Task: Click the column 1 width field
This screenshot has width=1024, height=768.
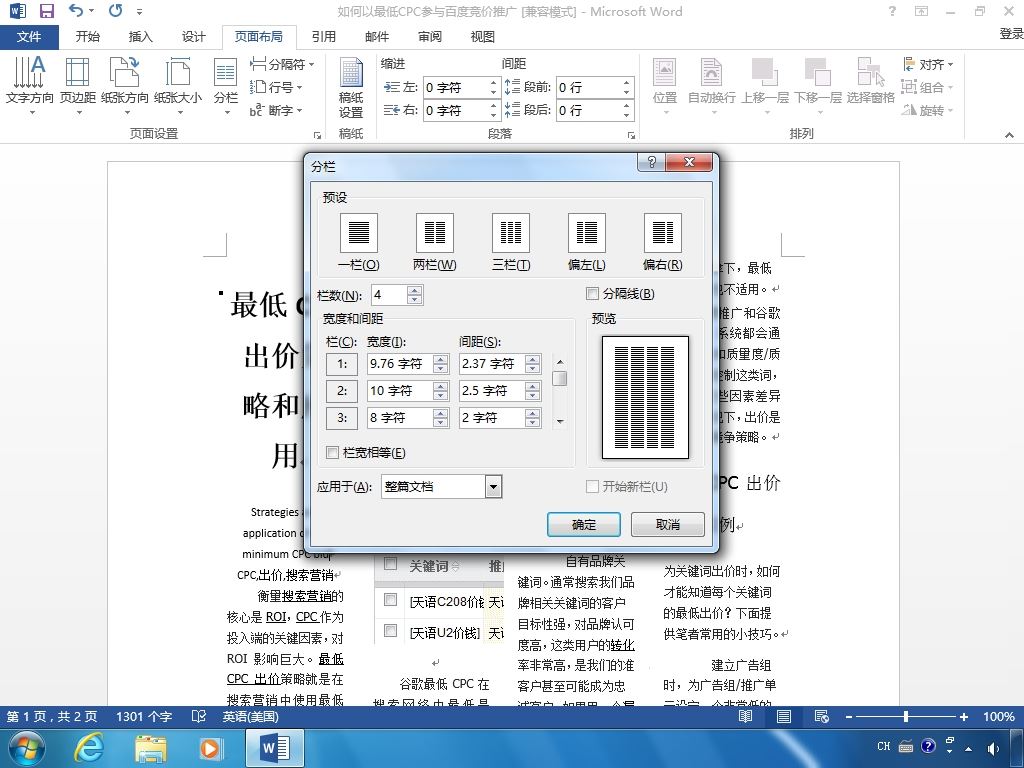Action: coord(400,364)
